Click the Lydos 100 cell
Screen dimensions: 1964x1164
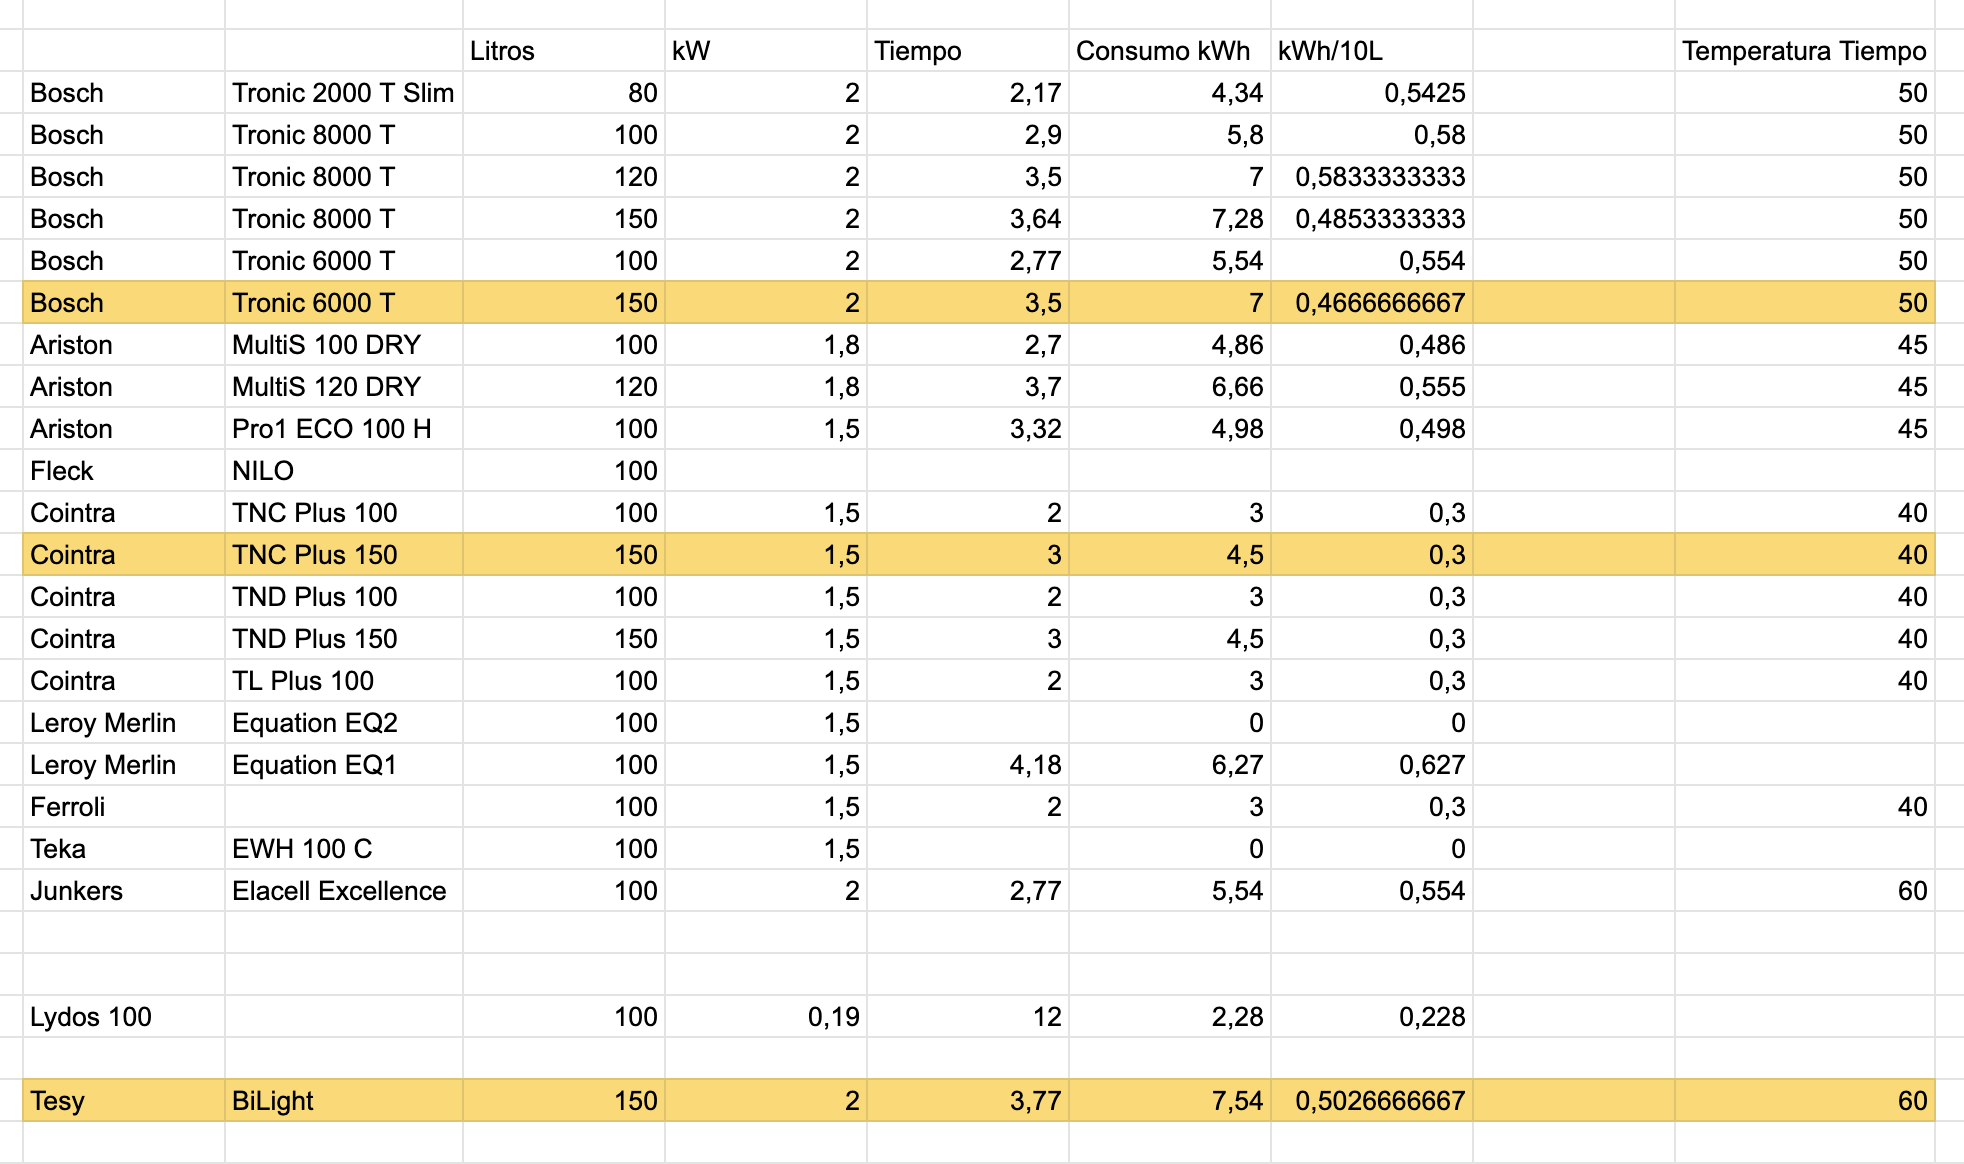point(124,1017)
